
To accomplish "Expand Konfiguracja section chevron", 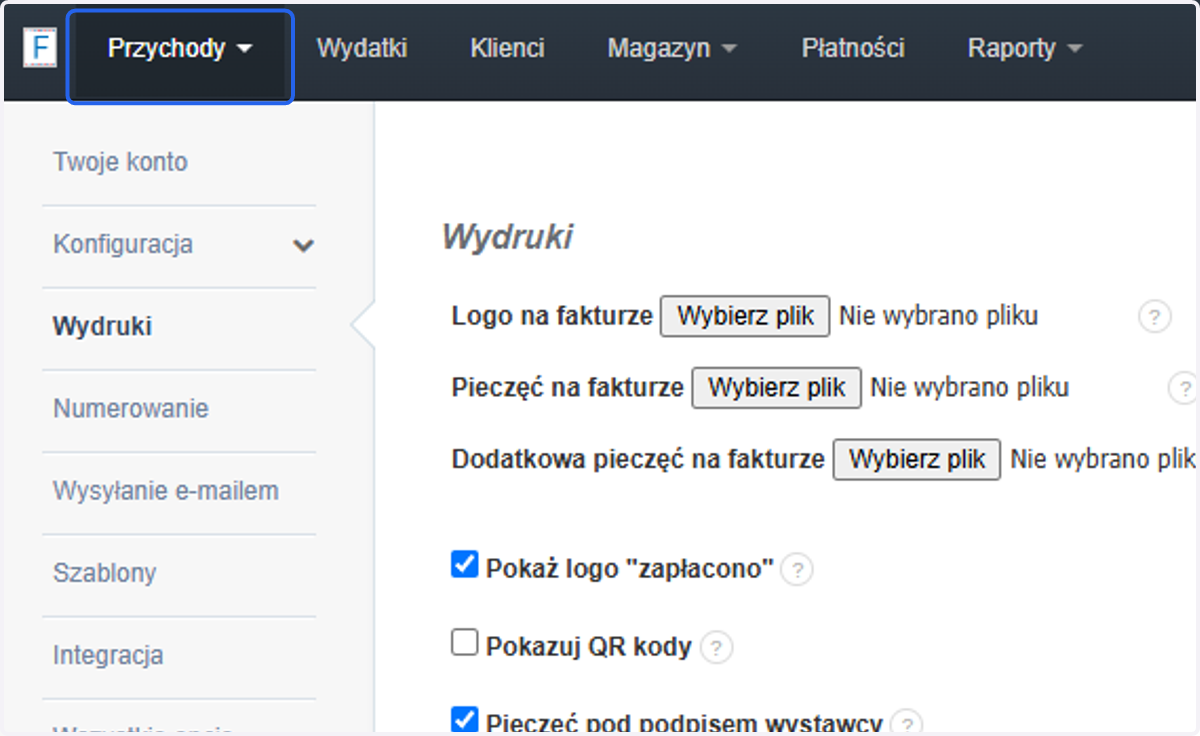I will (303, 246).
